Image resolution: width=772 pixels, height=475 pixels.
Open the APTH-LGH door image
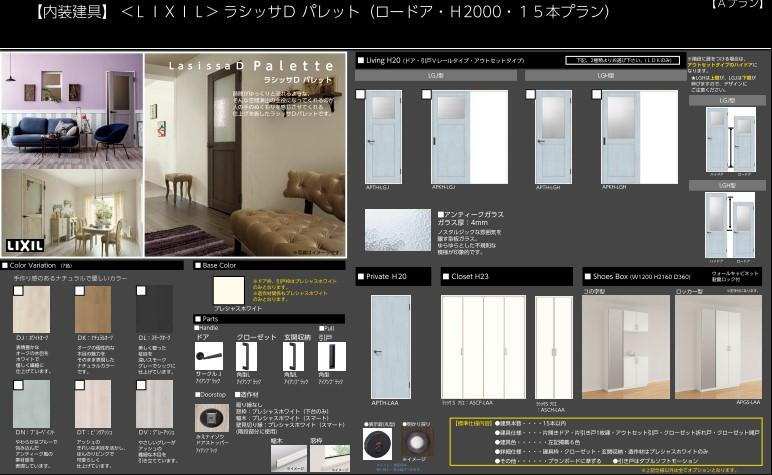tap(553, 137)
